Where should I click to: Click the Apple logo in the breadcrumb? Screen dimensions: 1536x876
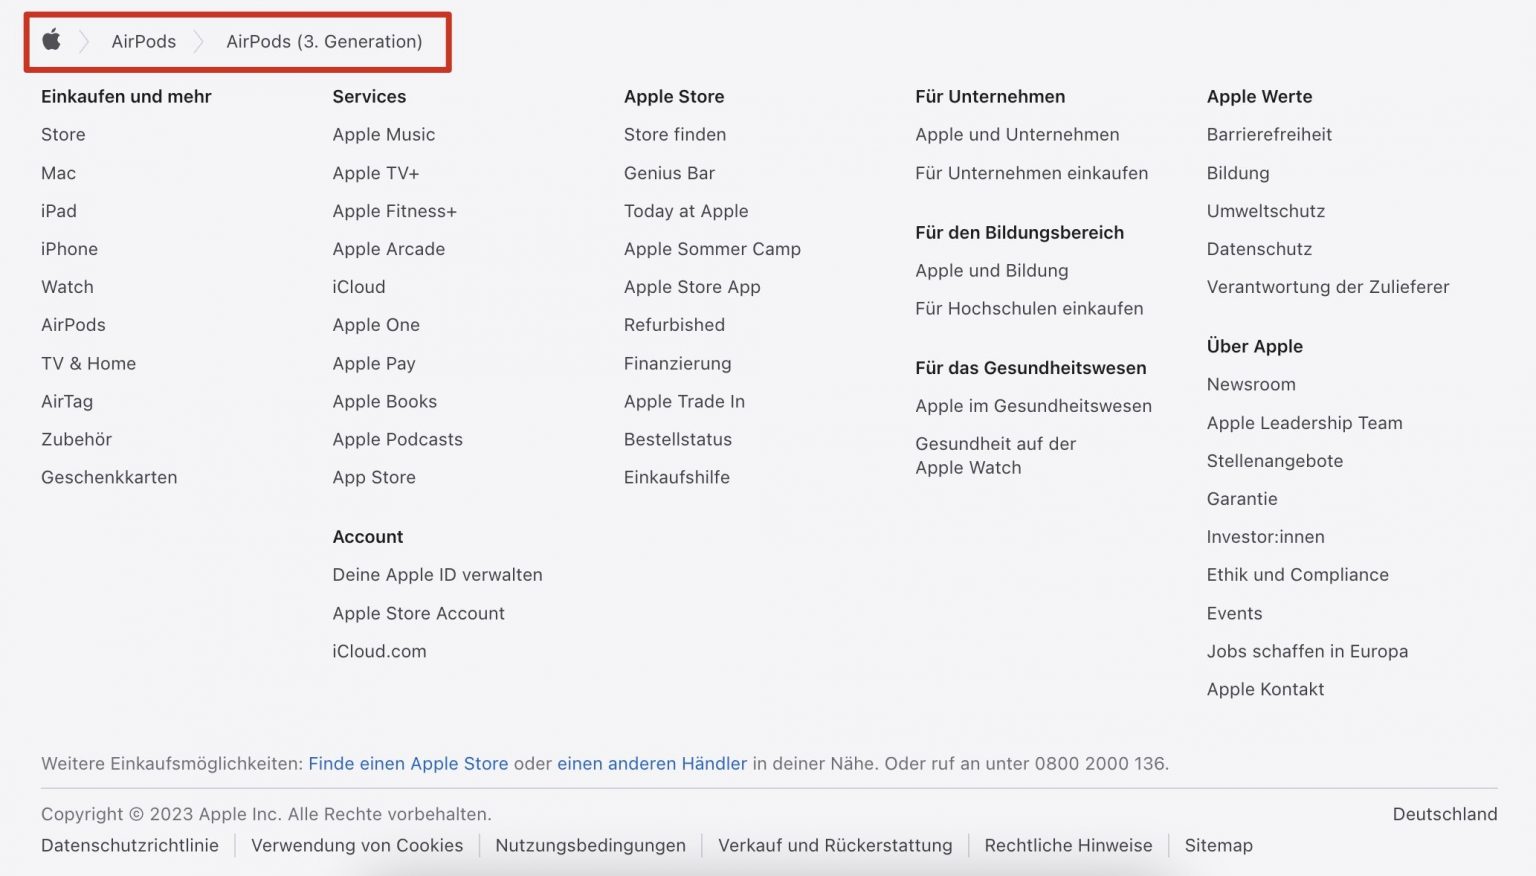[x=51, y=41]
